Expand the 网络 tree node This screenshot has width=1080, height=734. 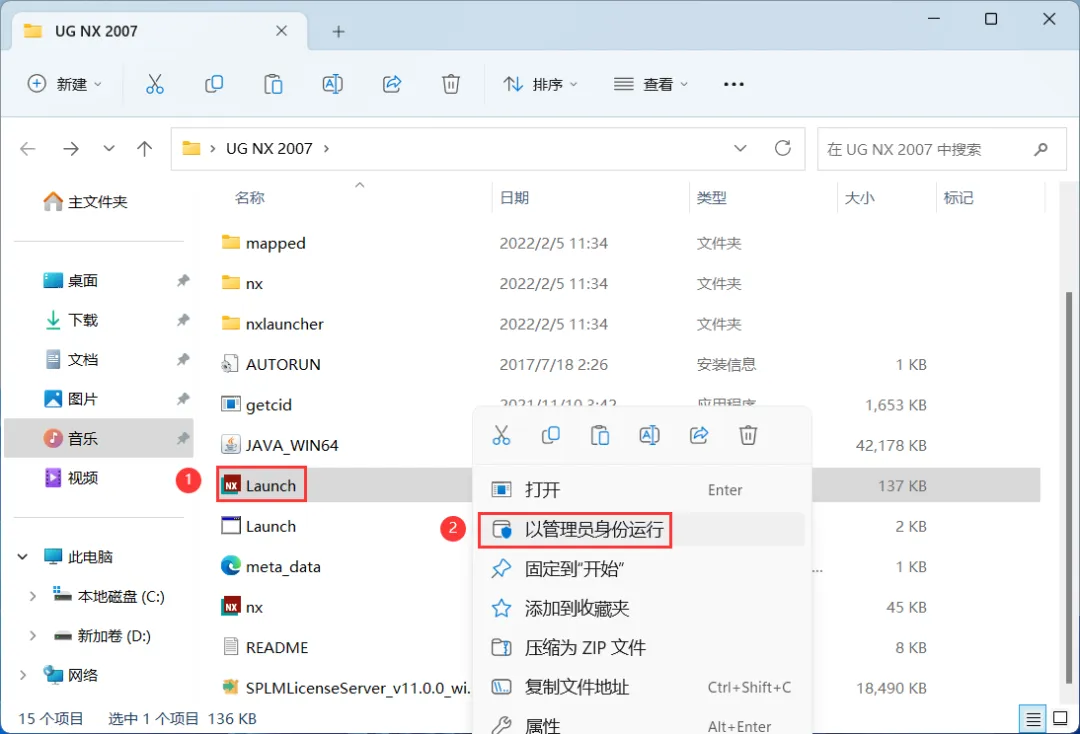23,675
